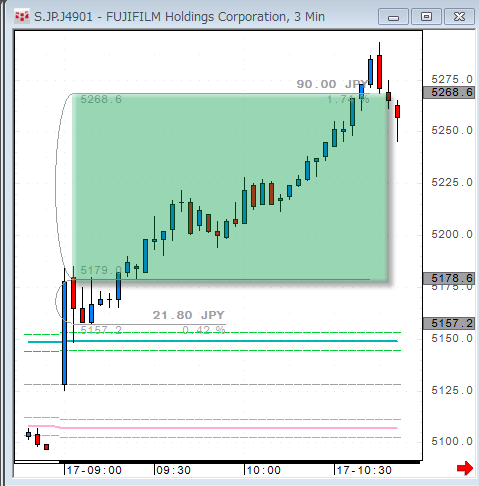Image resolution: width=479 pixels, height=486 pixels.
Task: Click the window title 'FUJIFILM Holdings Corporation, 3 Min'
Action: [x=215, y=17]
